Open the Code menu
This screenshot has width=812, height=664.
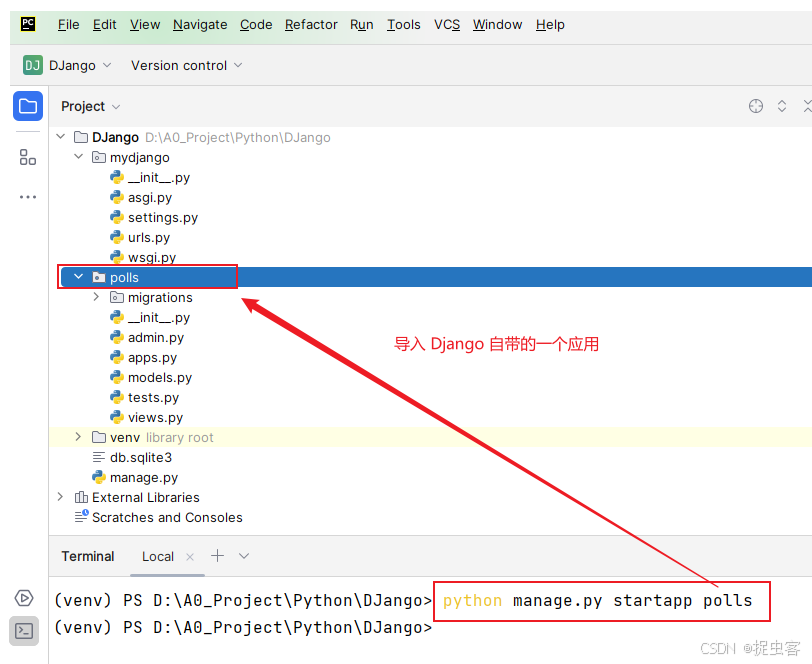tap(256, 24)
